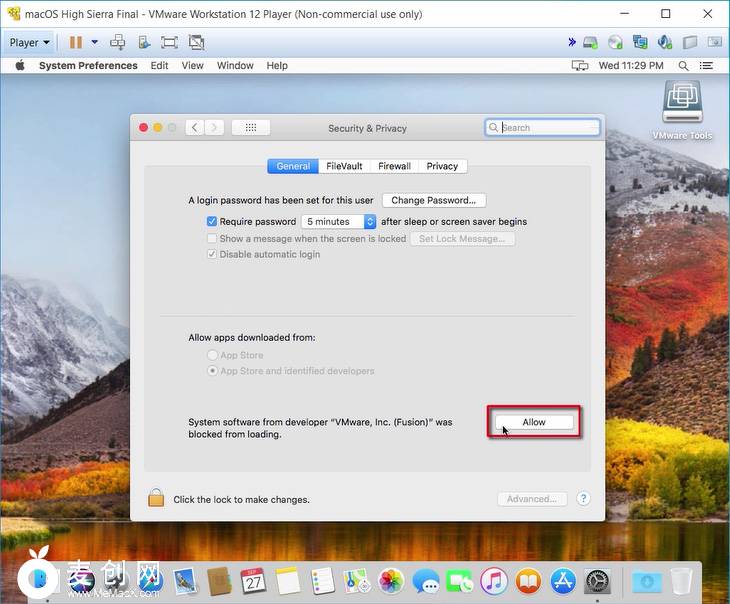Click the lock icon to make changes

[x=156, y=498]
